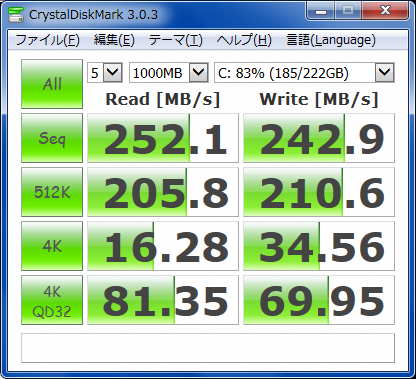Screen dimensions: 416x379
Task: Click the Seq read result 252.1
Action: tap(163, 138)
